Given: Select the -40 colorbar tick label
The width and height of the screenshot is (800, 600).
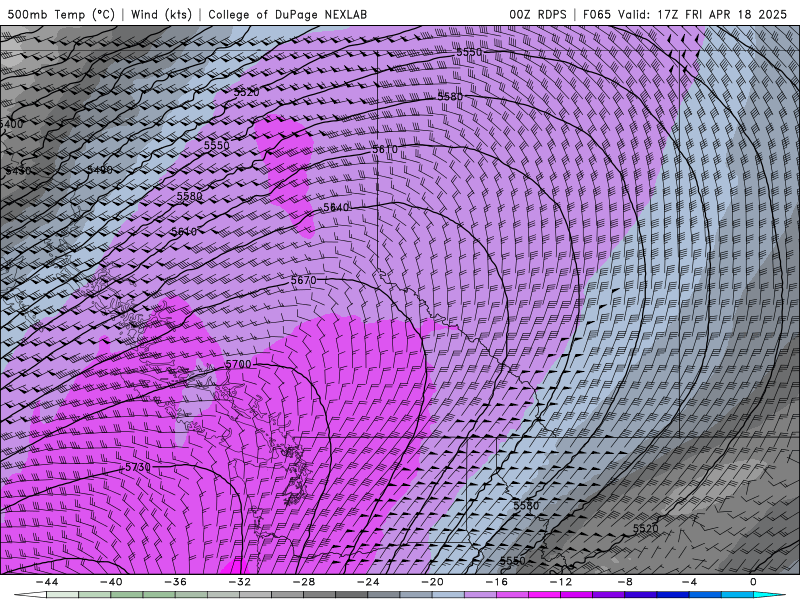Looking at the screenshot, I should click(x=111, y=582).
